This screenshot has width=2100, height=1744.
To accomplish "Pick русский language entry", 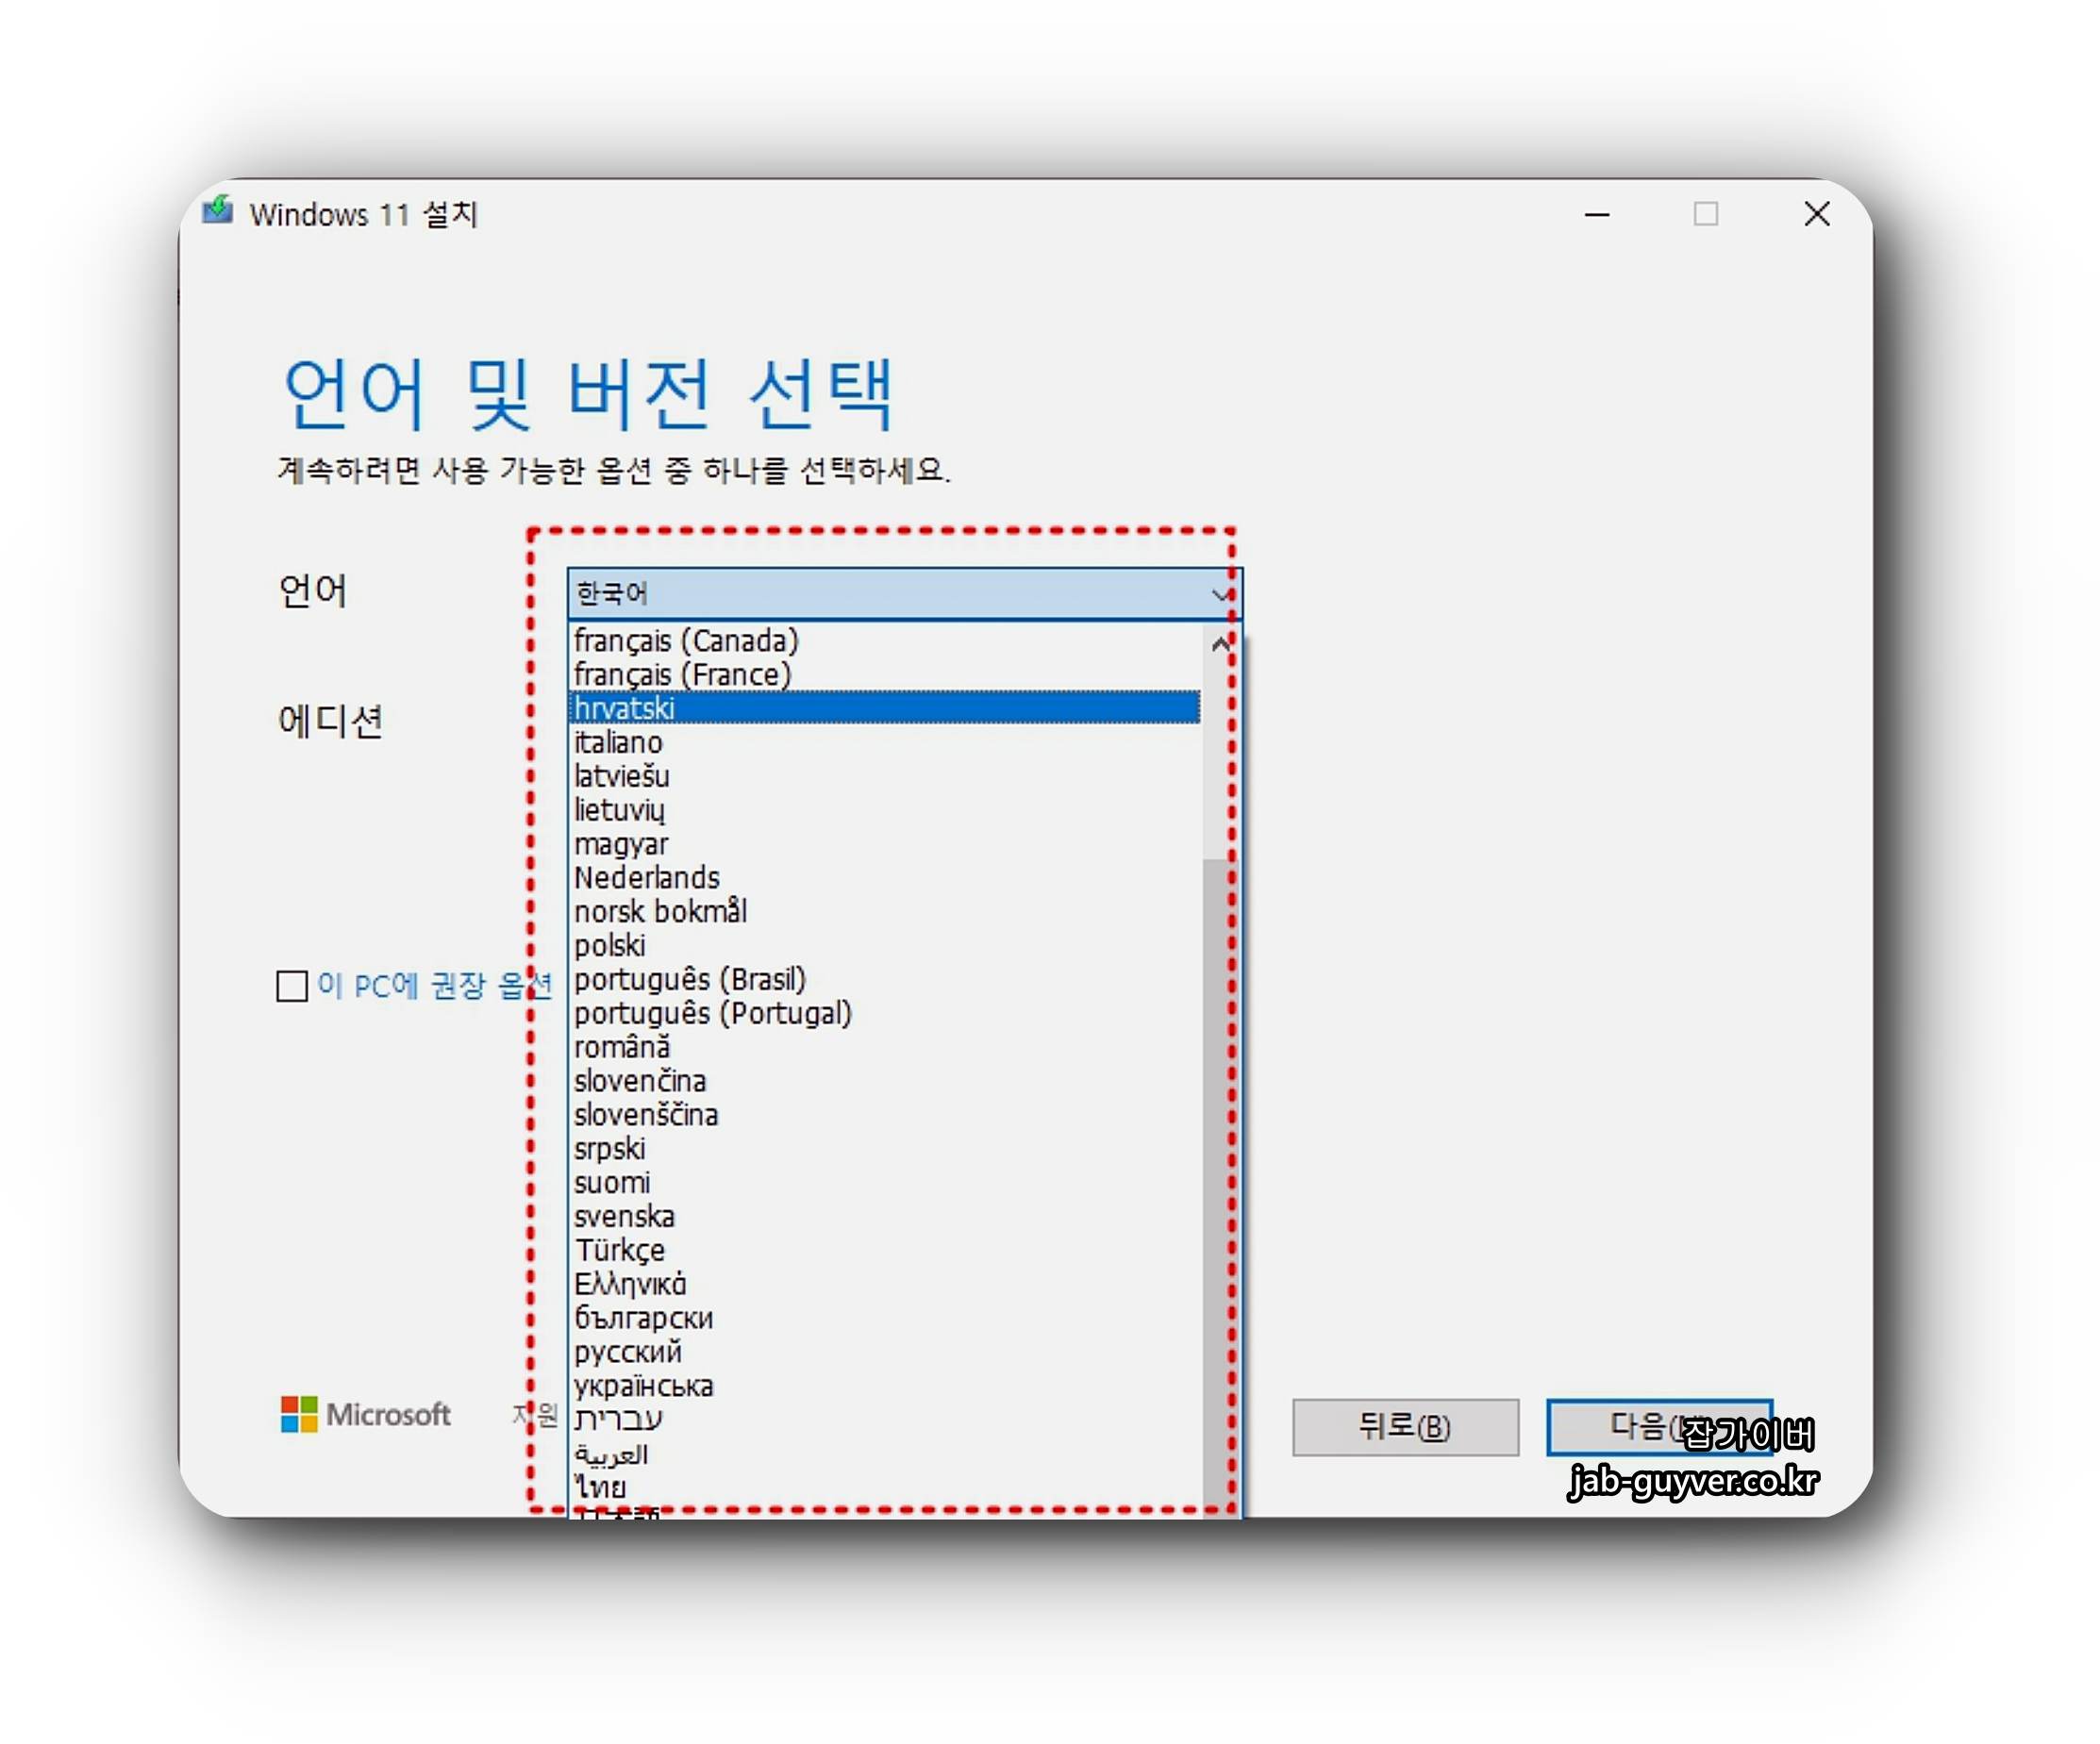I will point(627,1352).
